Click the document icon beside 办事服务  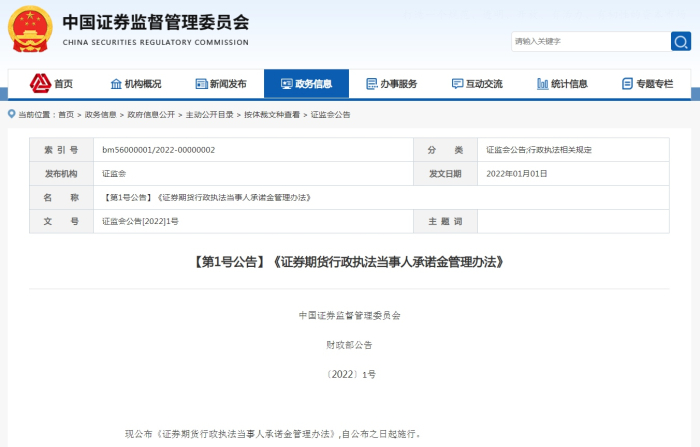[x=372, y=84]
